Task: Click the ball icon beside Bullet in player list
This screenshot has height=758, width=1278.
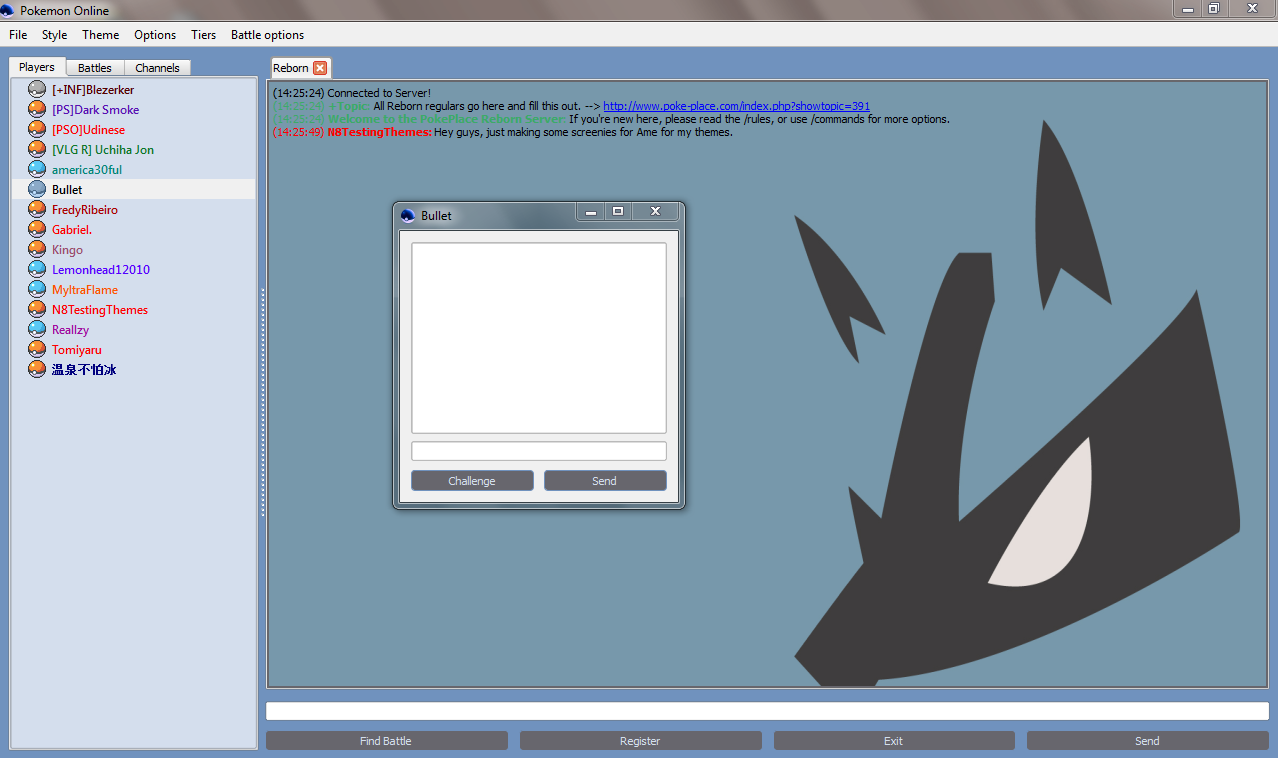Action: pos(37,189)
